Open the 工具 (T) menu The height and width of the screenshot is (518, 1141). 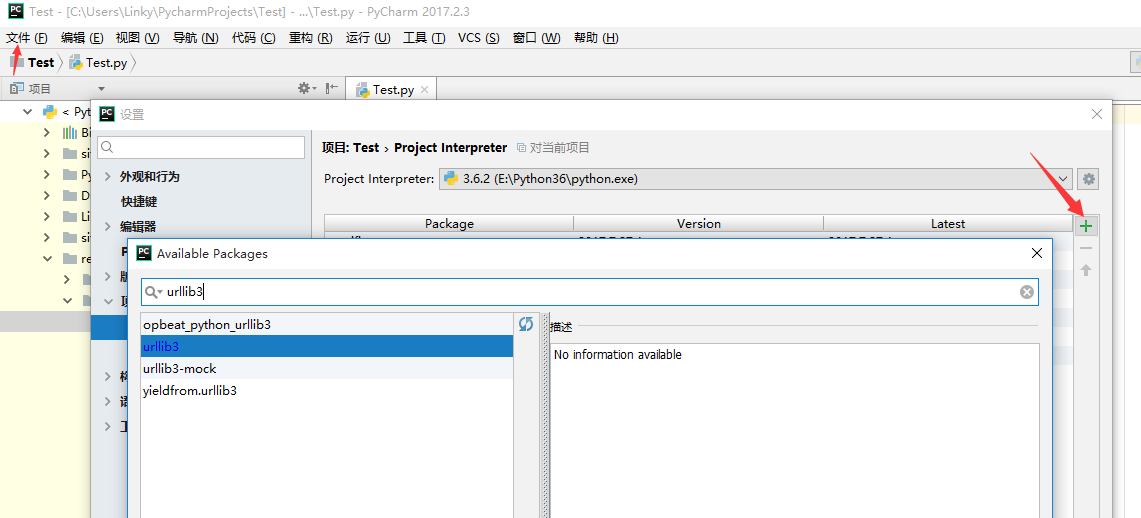pyautogui.click(x=424, y=38)
